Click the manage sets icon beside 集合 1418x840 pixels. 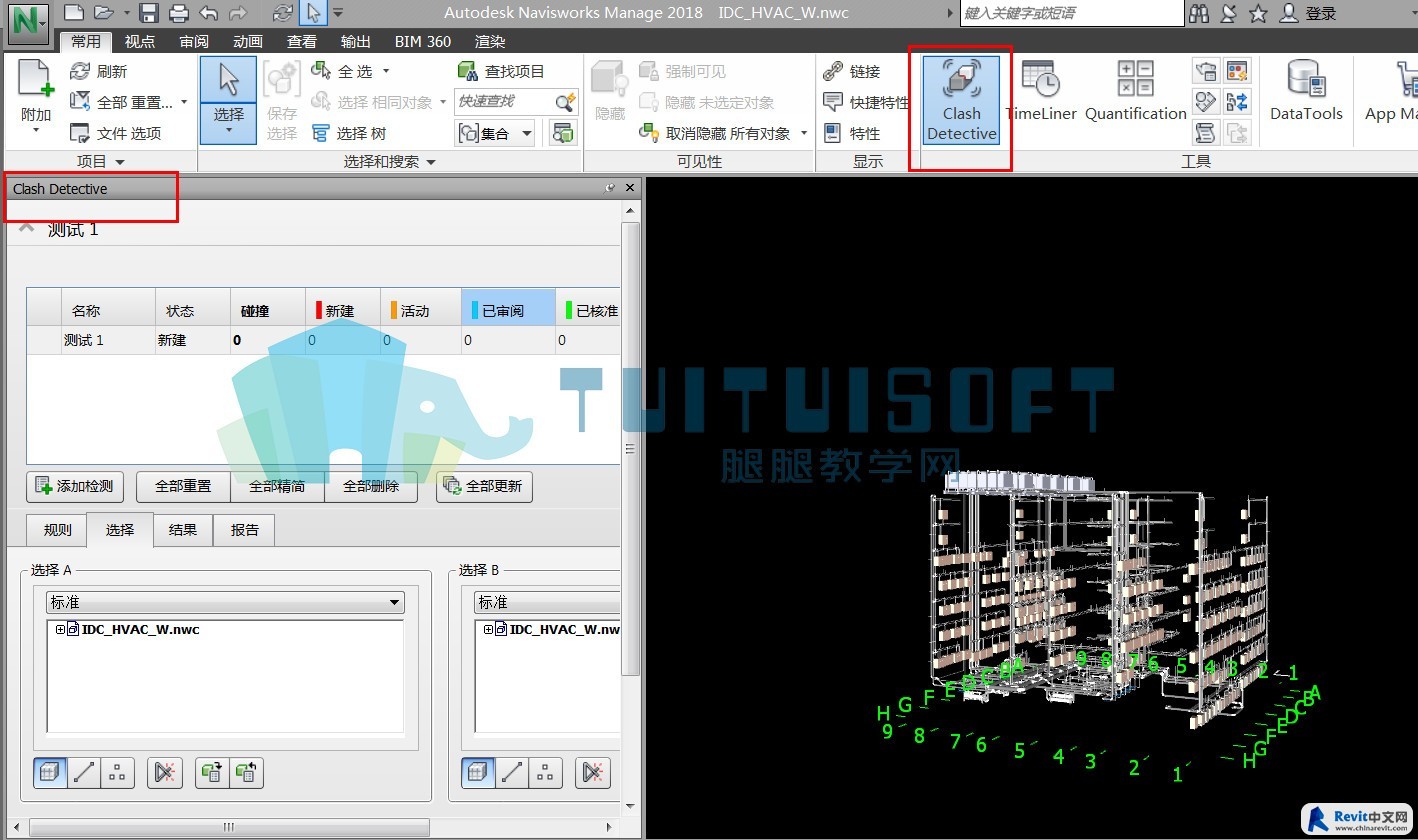[563, 133]
